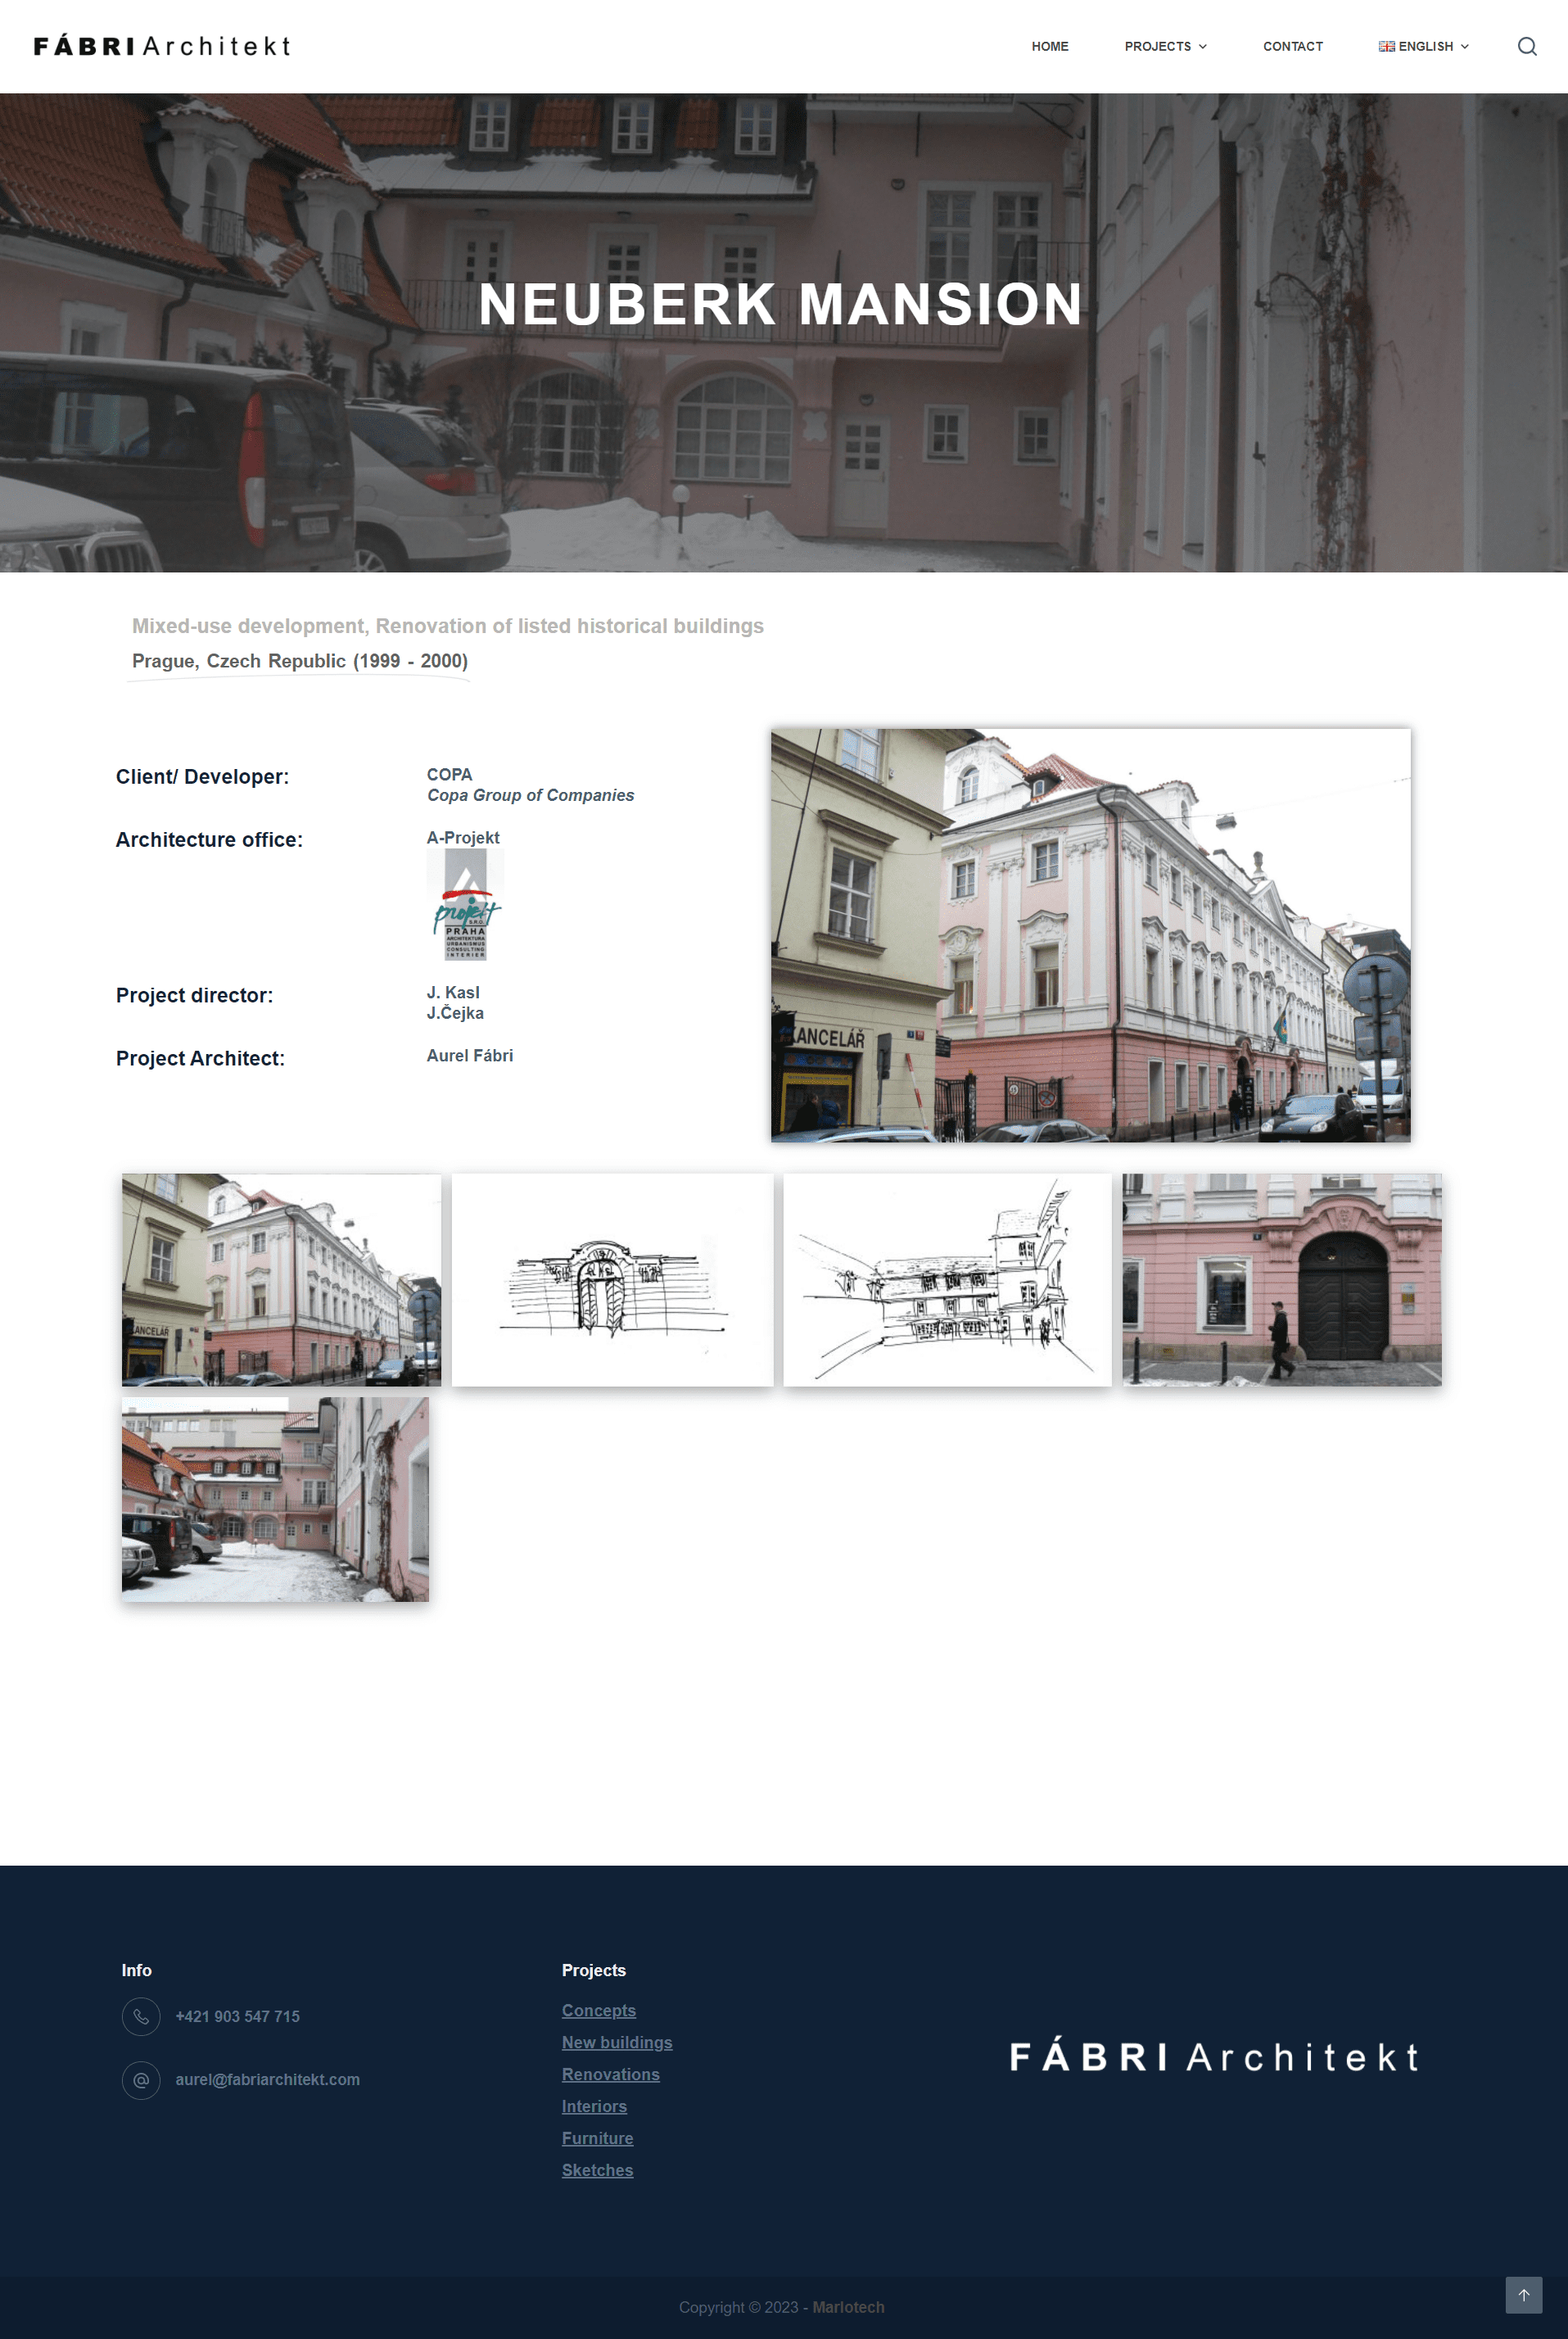Open the Sketches link in footer
The image size is (1568, 2339).
point(597,2170)
